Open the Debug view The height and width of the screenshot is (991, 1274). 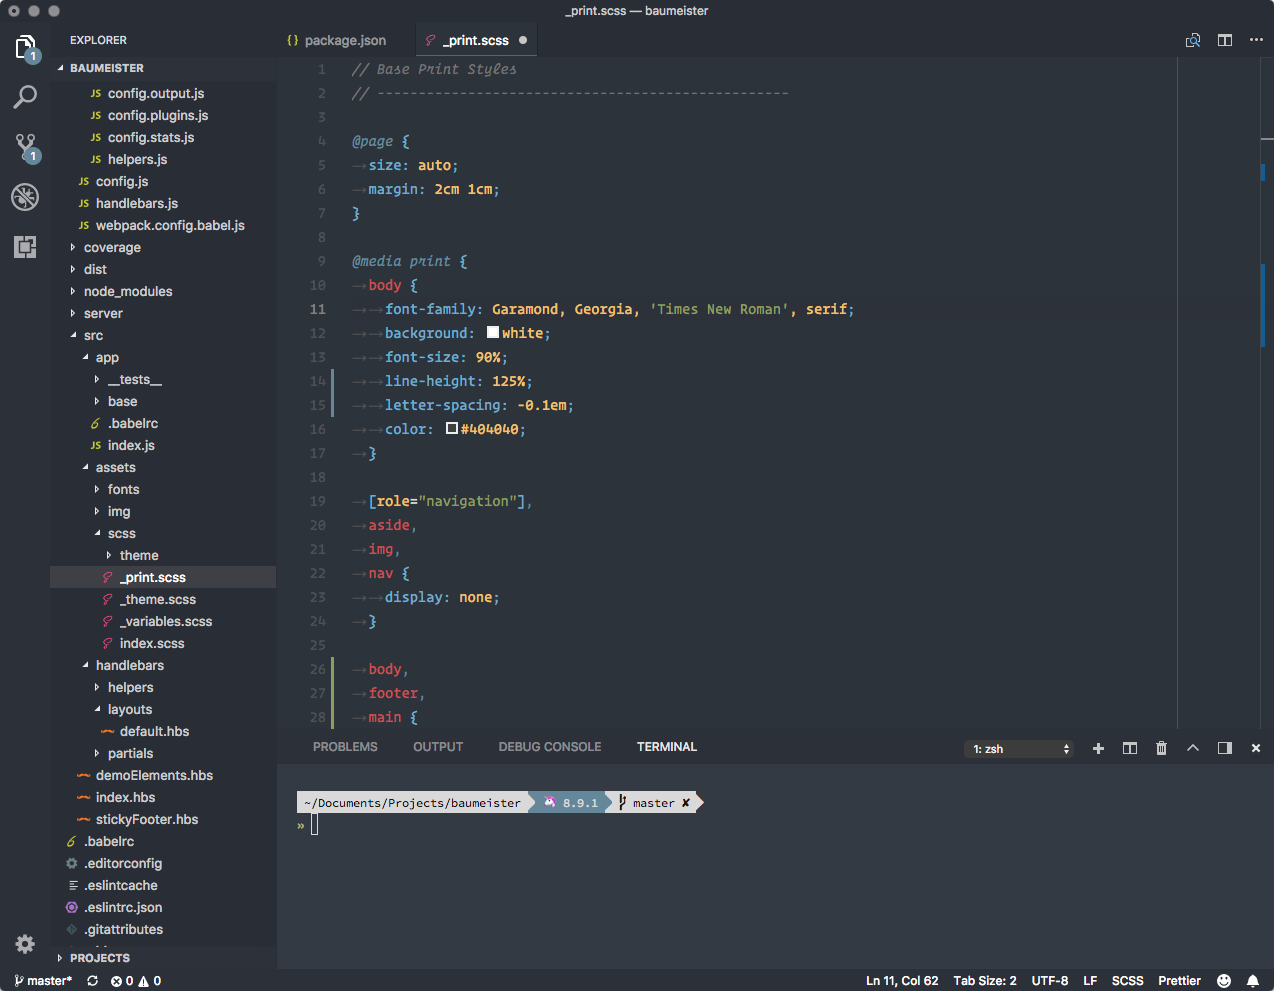[24, 196]
